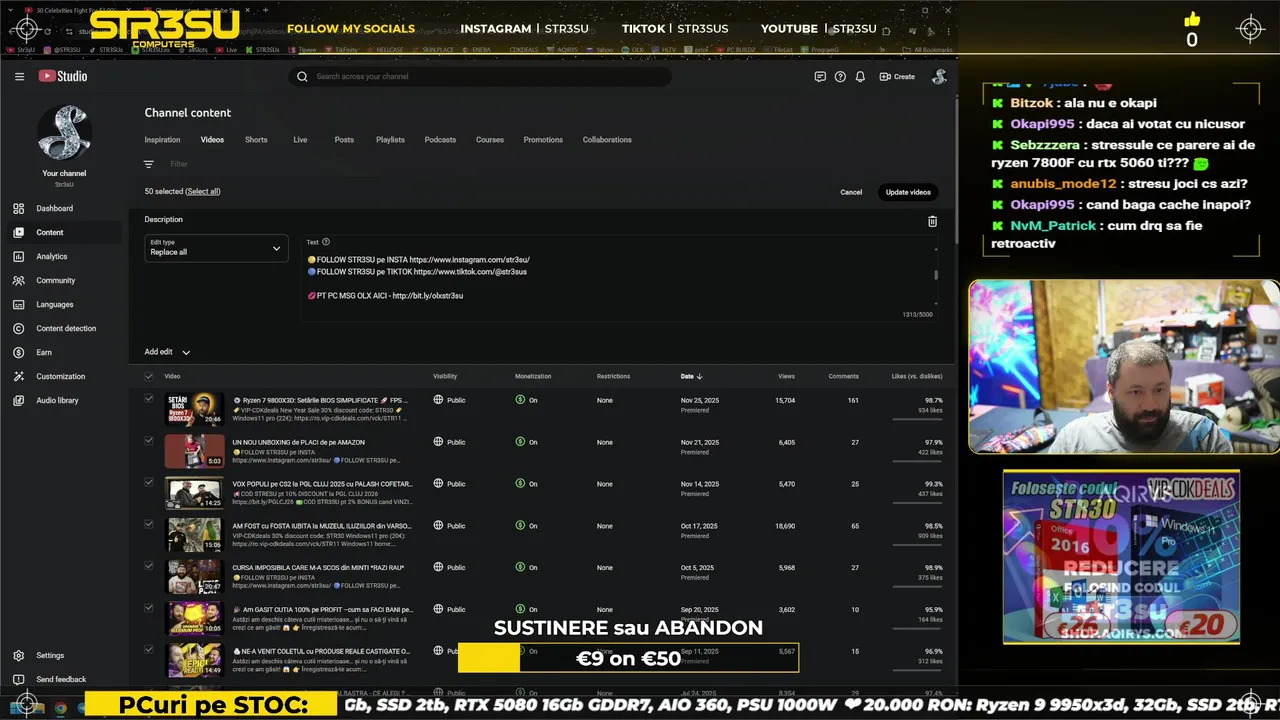Open the Customization wand icon

click(18, 376)
